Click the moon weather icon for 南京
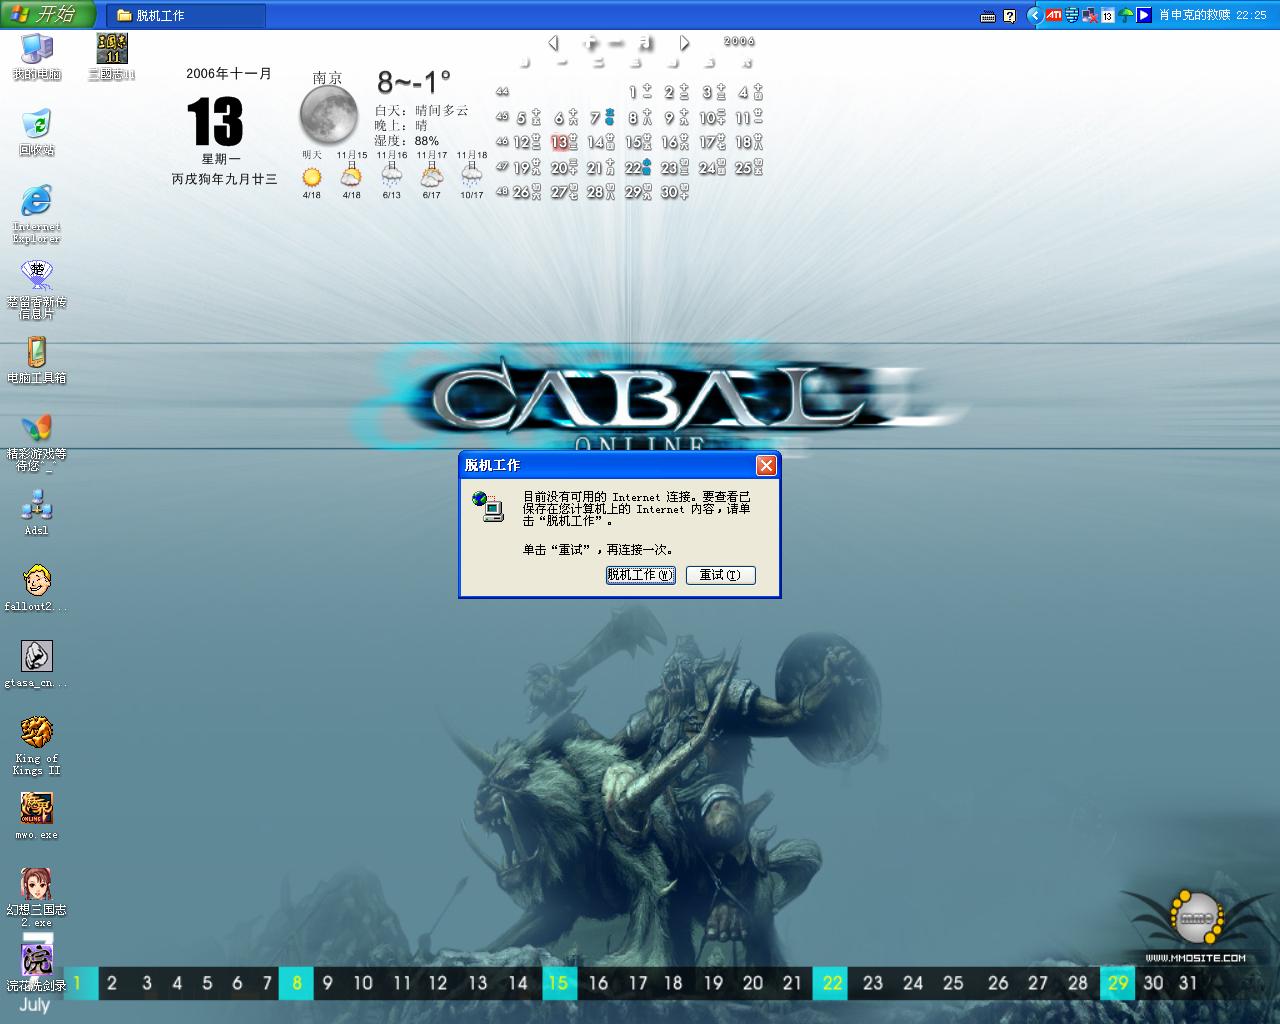This screenshot has height=1024, width=1280. point(329,115)
